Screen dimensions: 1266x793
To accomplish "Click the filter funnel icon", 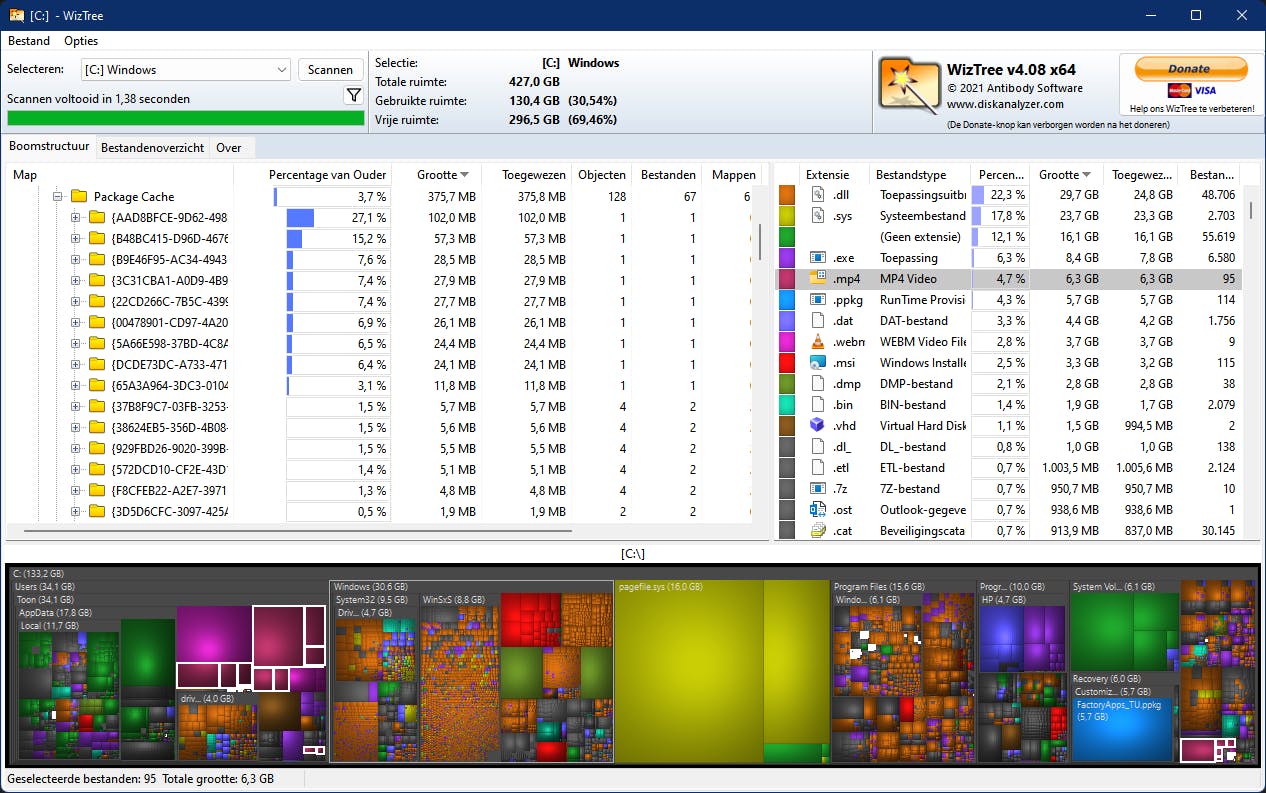I will [353, 96].
